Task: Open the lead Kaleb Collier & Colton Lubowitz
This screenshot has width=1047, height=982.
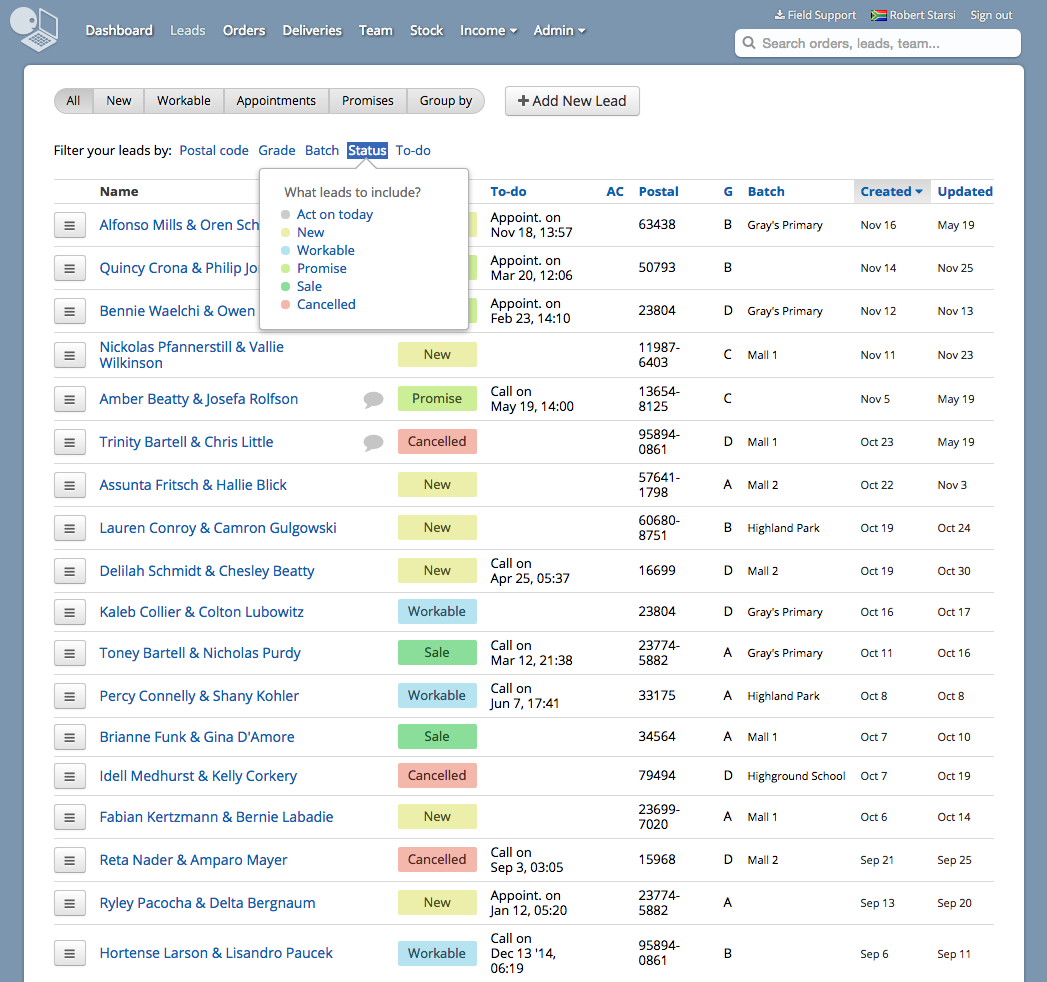Action: coord(201,612)
